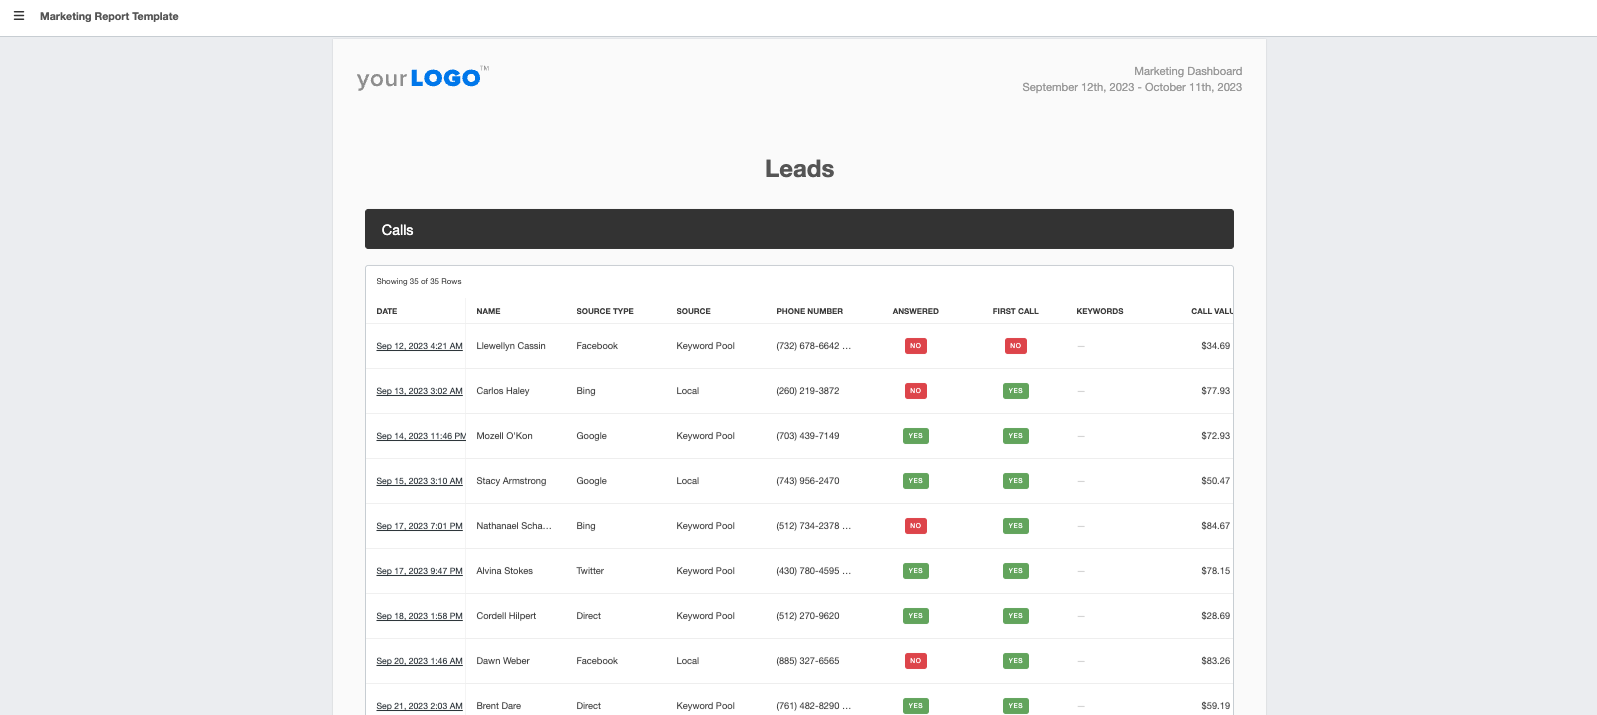Click phone number (703) 439-7149

point(808,436)
